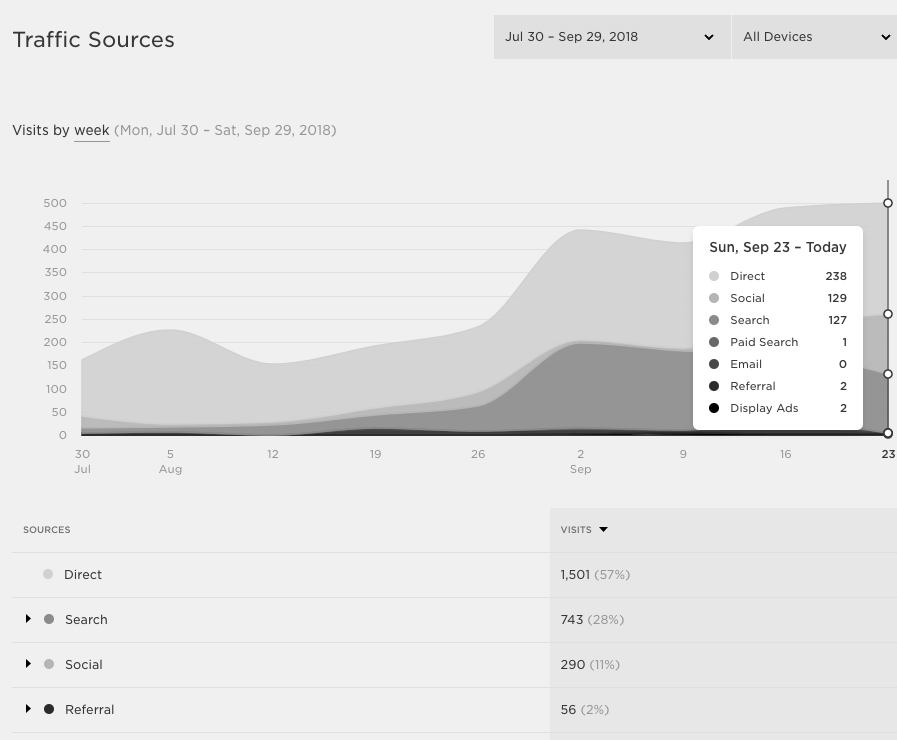This screenshot has height=740, width=897.
Task: Click the Visits sort descending arrow icon
Action: tap(603, 530)
